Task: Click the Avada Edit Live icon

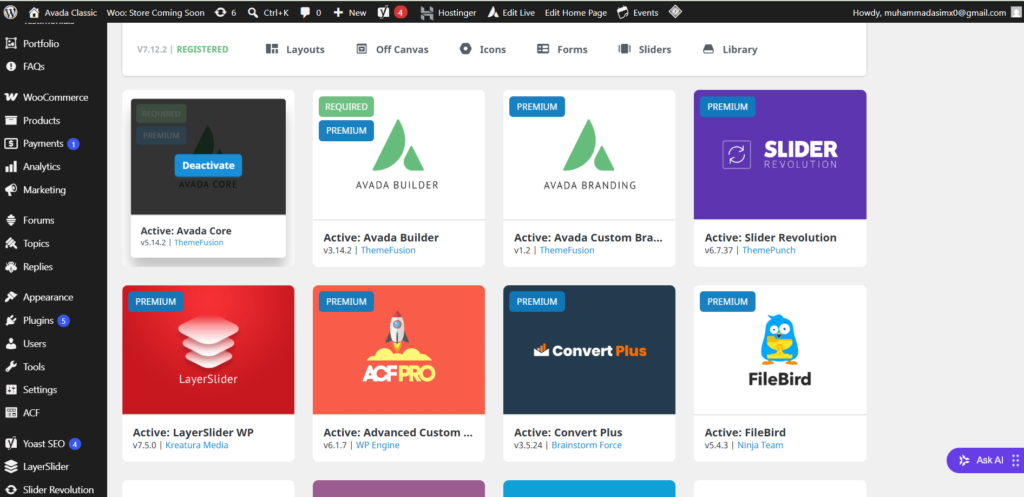Action: click(492, 12)
